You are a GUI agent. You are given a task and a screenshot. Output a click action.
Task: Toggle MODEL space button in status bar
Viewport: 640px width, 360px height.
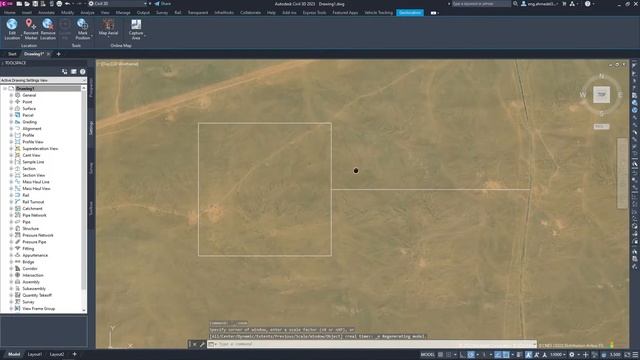coord(428,355)
